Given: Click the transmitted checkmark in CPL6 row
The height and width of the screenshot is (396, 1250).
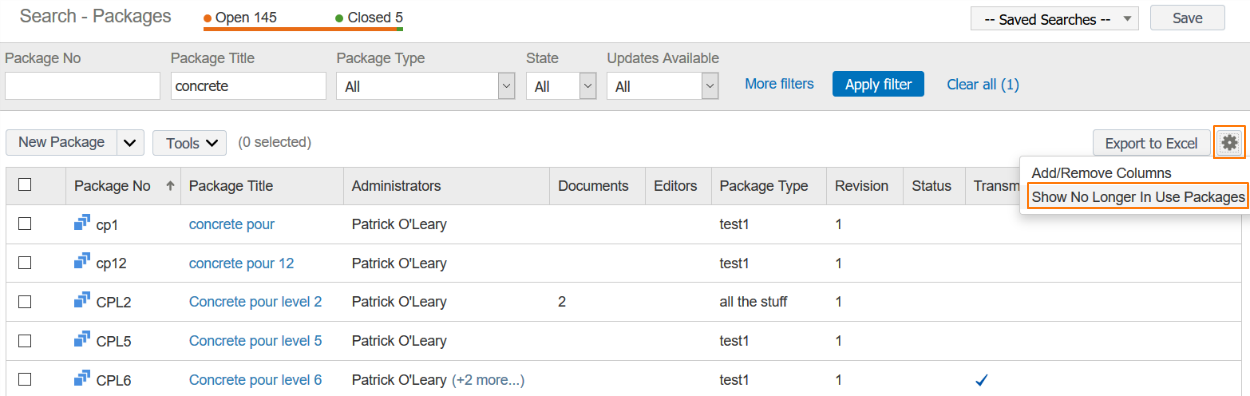Looking at the screenshot, I should (982, 380).
